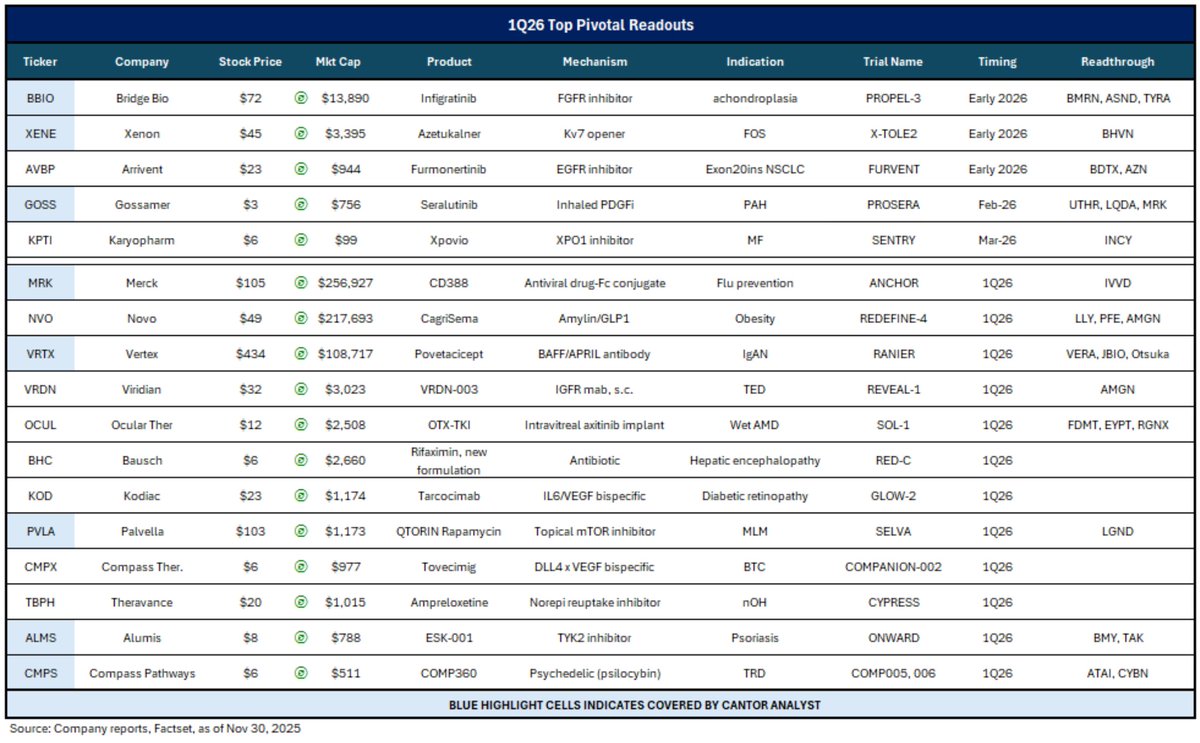
Task: Click the green icon in the OCUL row
Action: (x=300, y=425)
